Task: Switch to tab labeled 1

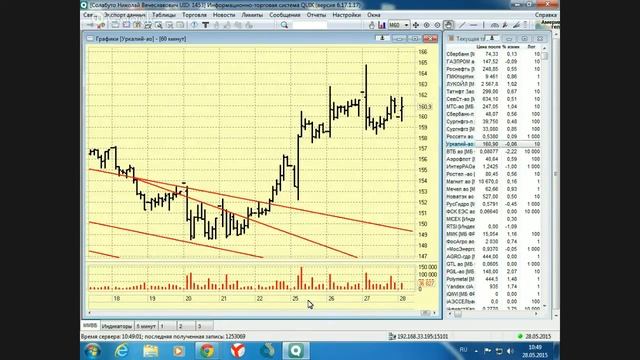Action: click(x=167, y=326)
